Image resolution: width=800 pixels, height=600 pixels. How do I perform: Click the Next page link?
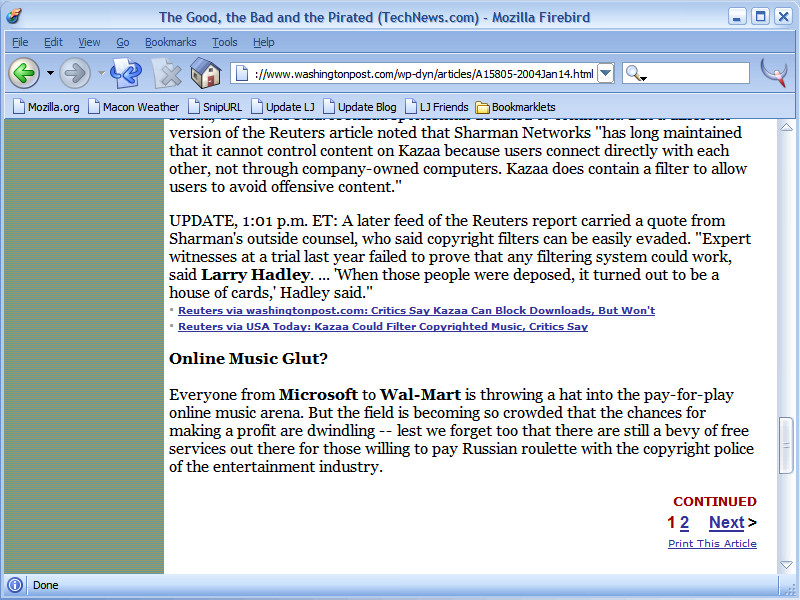[727, 522]
